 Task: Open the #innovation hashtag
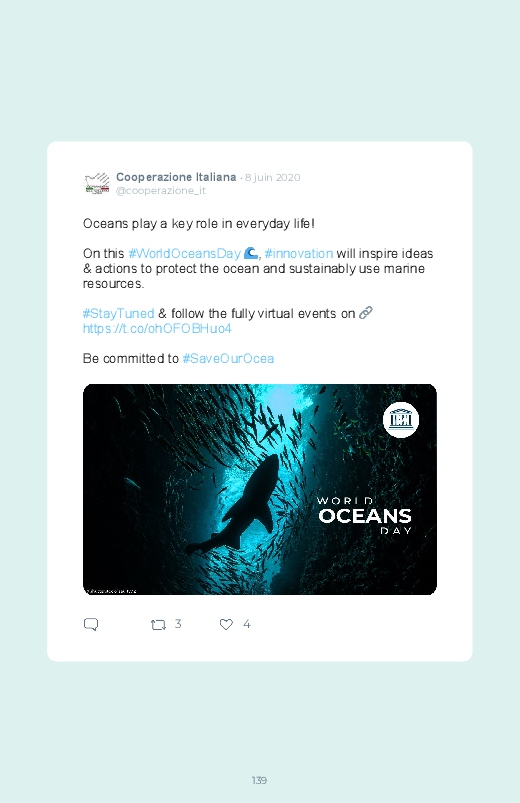coord(299,253)
